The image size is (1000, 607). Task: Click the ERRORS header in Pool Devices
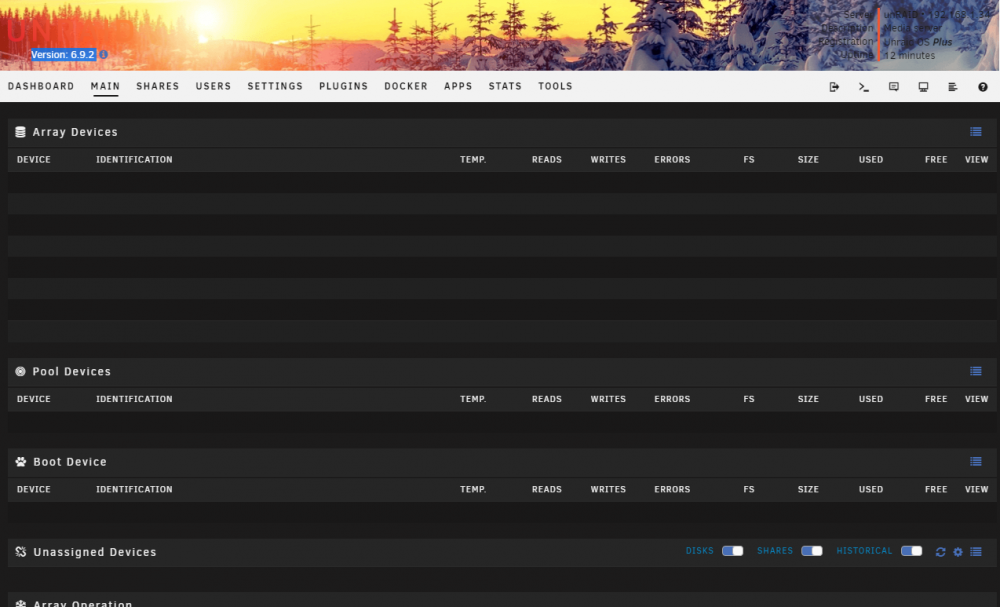672,399
